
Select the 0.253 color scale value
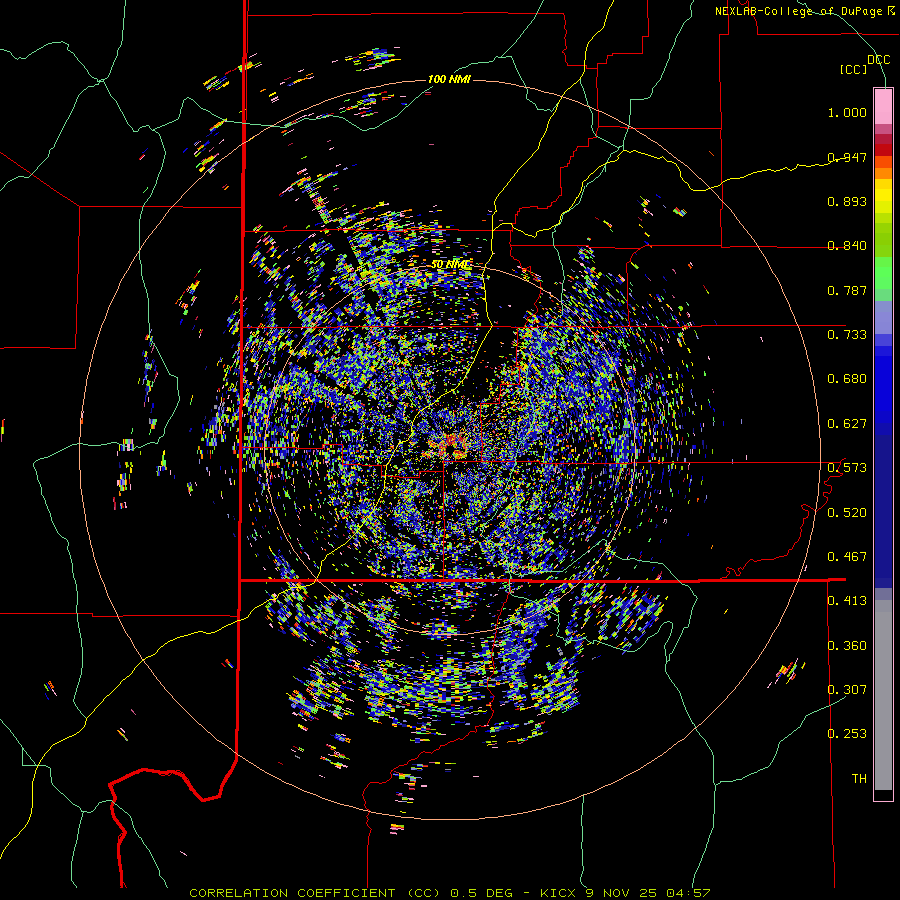coord(847,734)
